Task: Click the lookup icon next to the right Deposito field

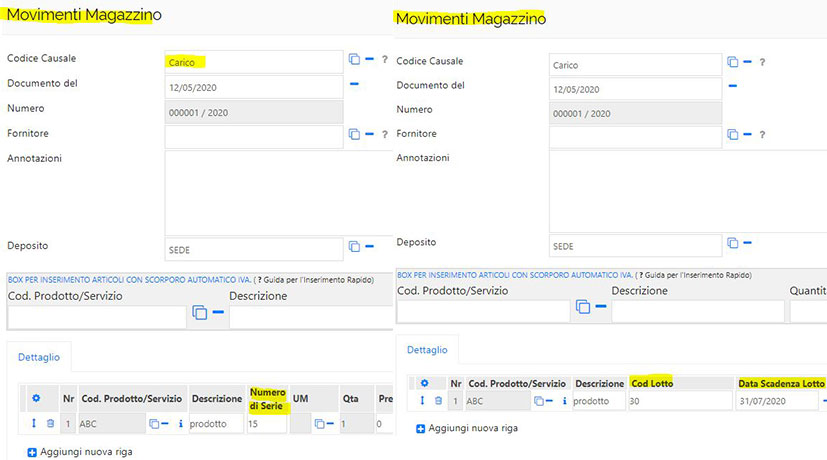Action: click(x=733, y=243)
